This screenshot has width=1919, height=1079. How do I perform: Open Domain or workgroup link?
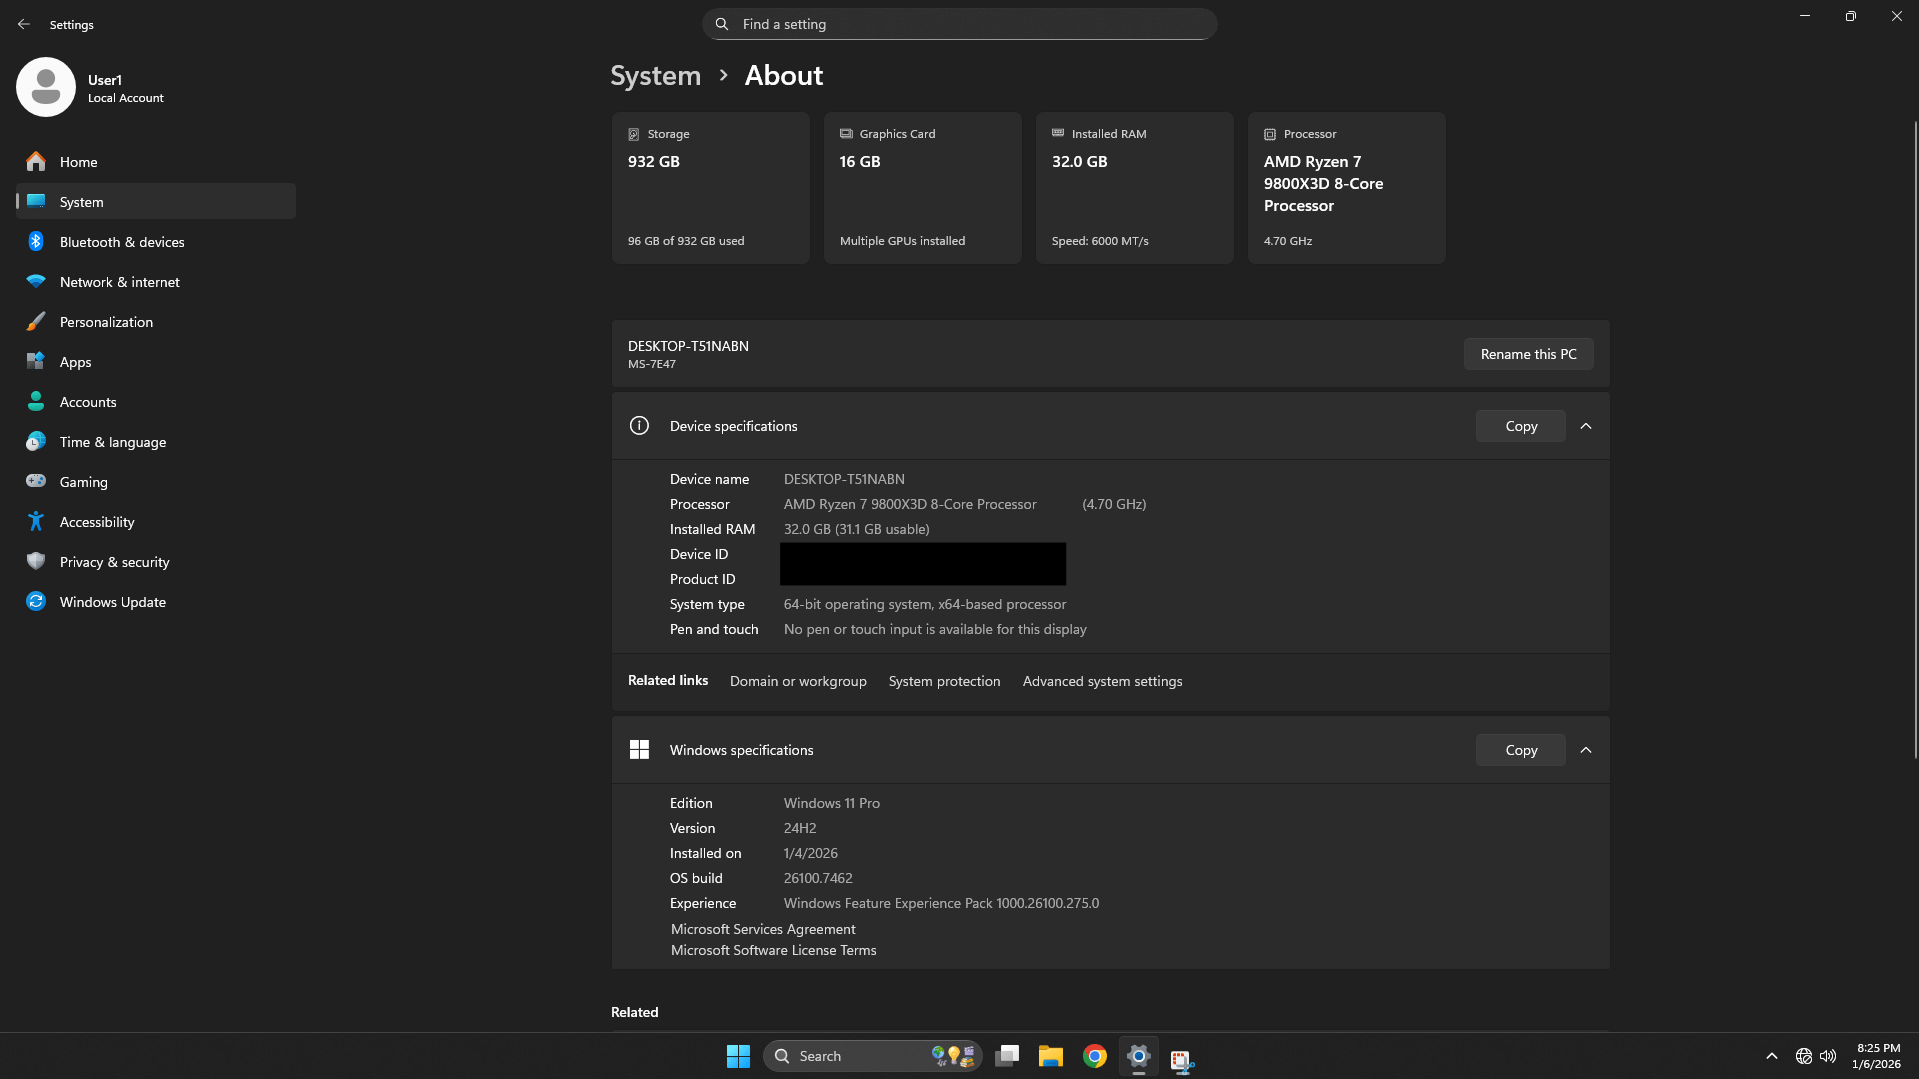798,681
